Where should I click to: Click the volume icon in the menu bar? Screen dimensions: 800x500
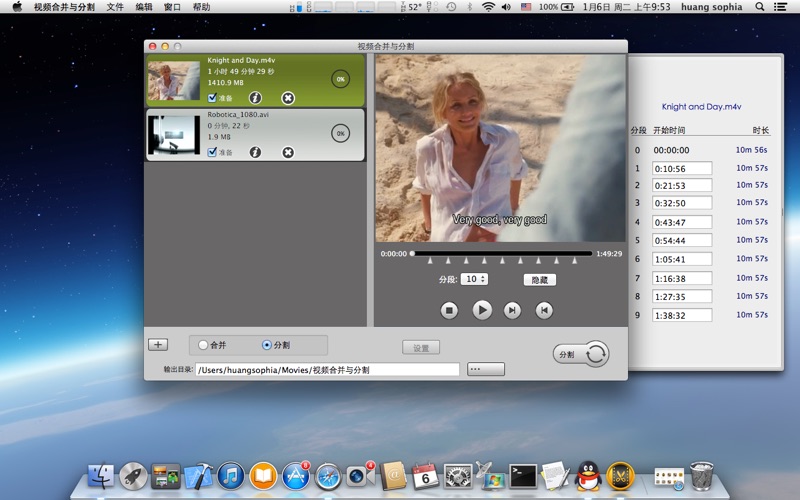506,7
